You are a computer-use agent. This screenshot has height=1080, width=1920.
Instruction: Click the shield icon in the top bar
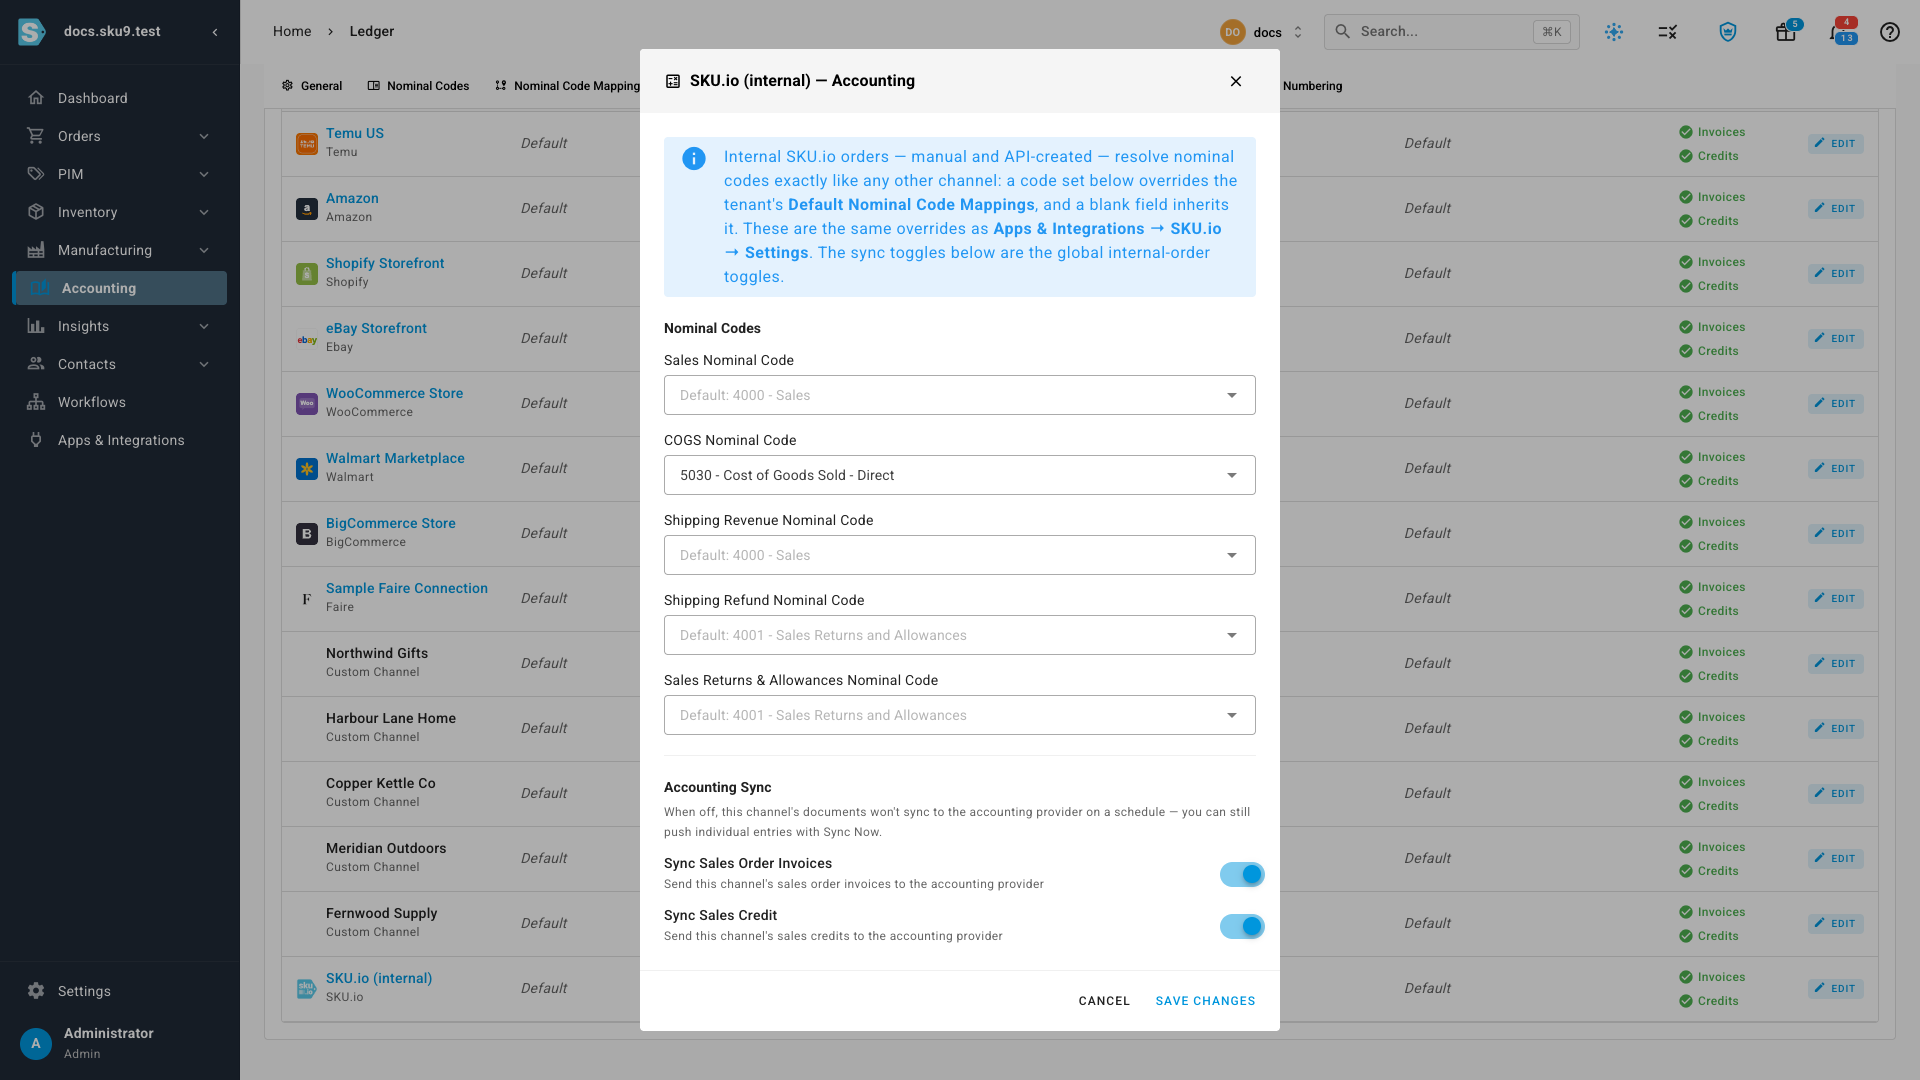(1728, 32)
